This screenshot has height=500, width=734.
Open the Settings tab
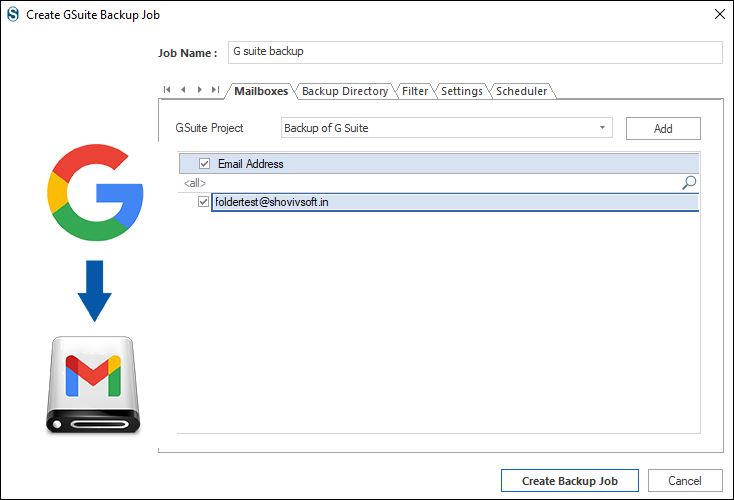[462, 91]
